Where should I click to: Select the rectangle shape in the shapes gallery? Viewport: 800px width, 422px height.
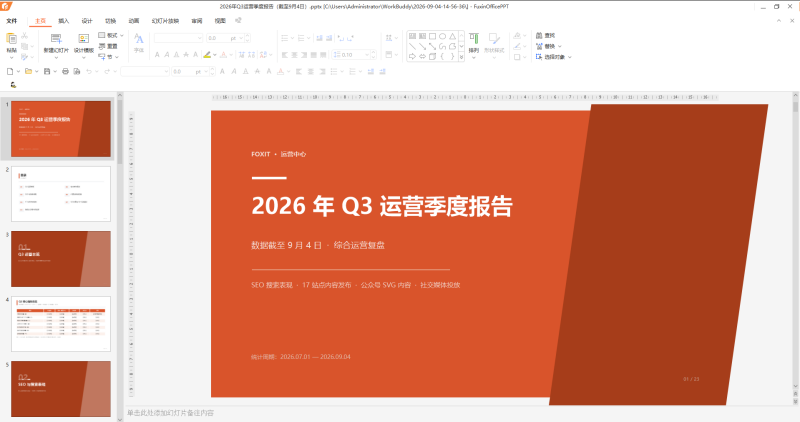432,36
